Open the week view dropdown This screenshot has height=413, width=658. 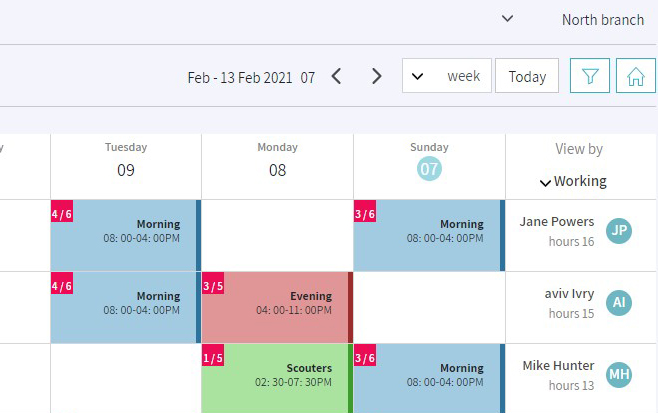(x=446, y=76)
